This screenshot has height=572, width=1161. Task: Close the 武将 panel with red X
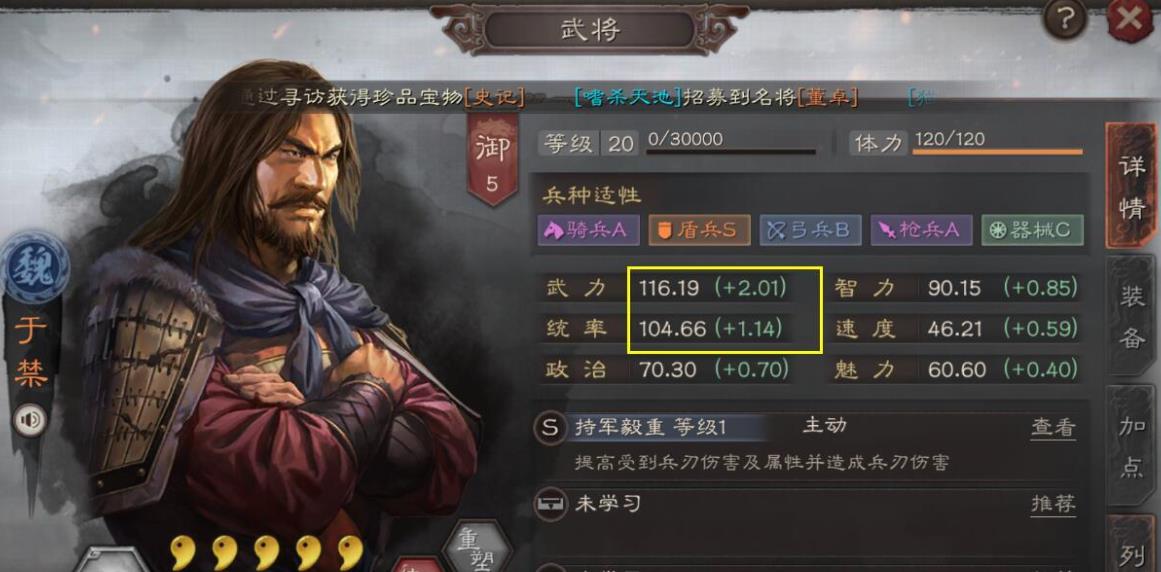[1131, 21]
